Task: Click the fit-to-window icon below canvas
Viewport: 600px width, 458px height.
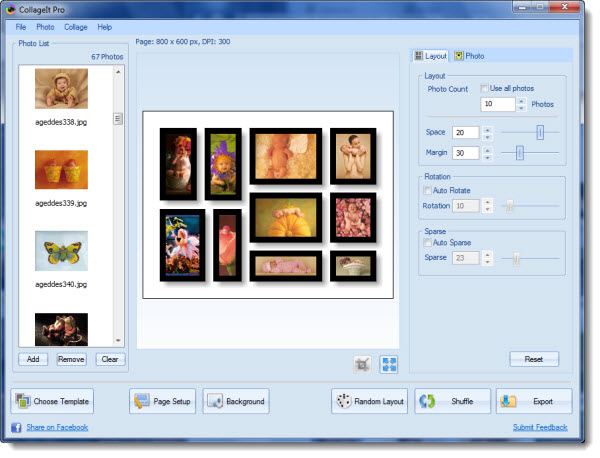Action: (x=388, y=365)
